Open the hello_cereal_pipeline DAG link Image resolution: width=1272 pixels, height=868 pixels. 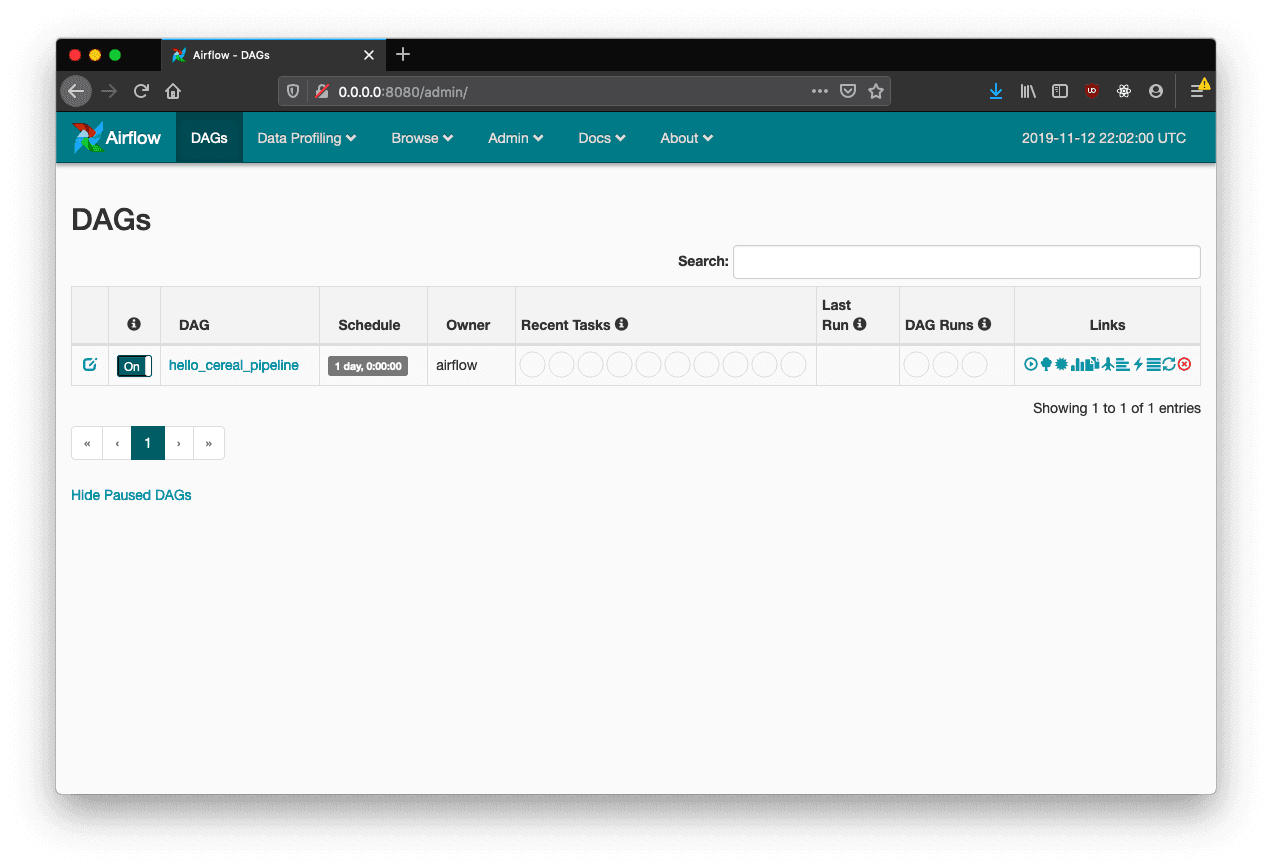tap(234, 365)
